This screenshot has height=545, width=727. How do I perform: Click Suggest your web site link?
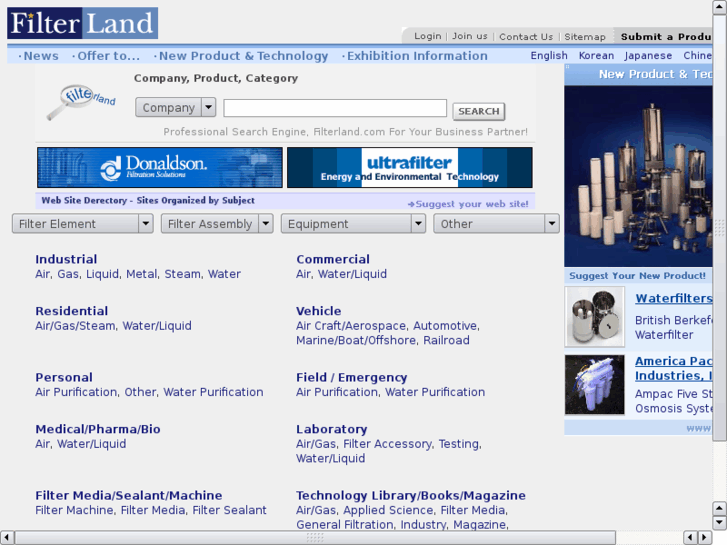[x=468, y=204]
